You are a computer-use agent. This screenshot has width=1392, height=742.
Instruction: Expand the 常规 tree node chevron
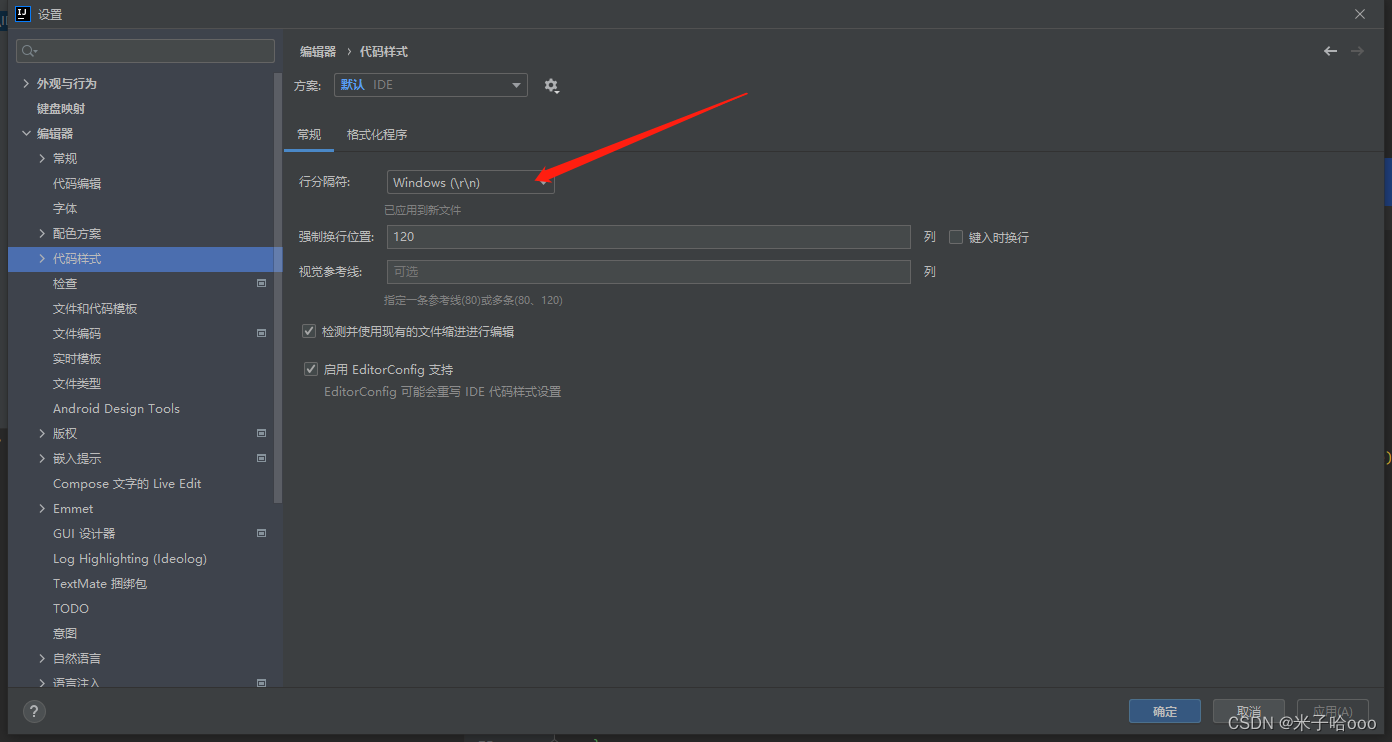[42, 158]
